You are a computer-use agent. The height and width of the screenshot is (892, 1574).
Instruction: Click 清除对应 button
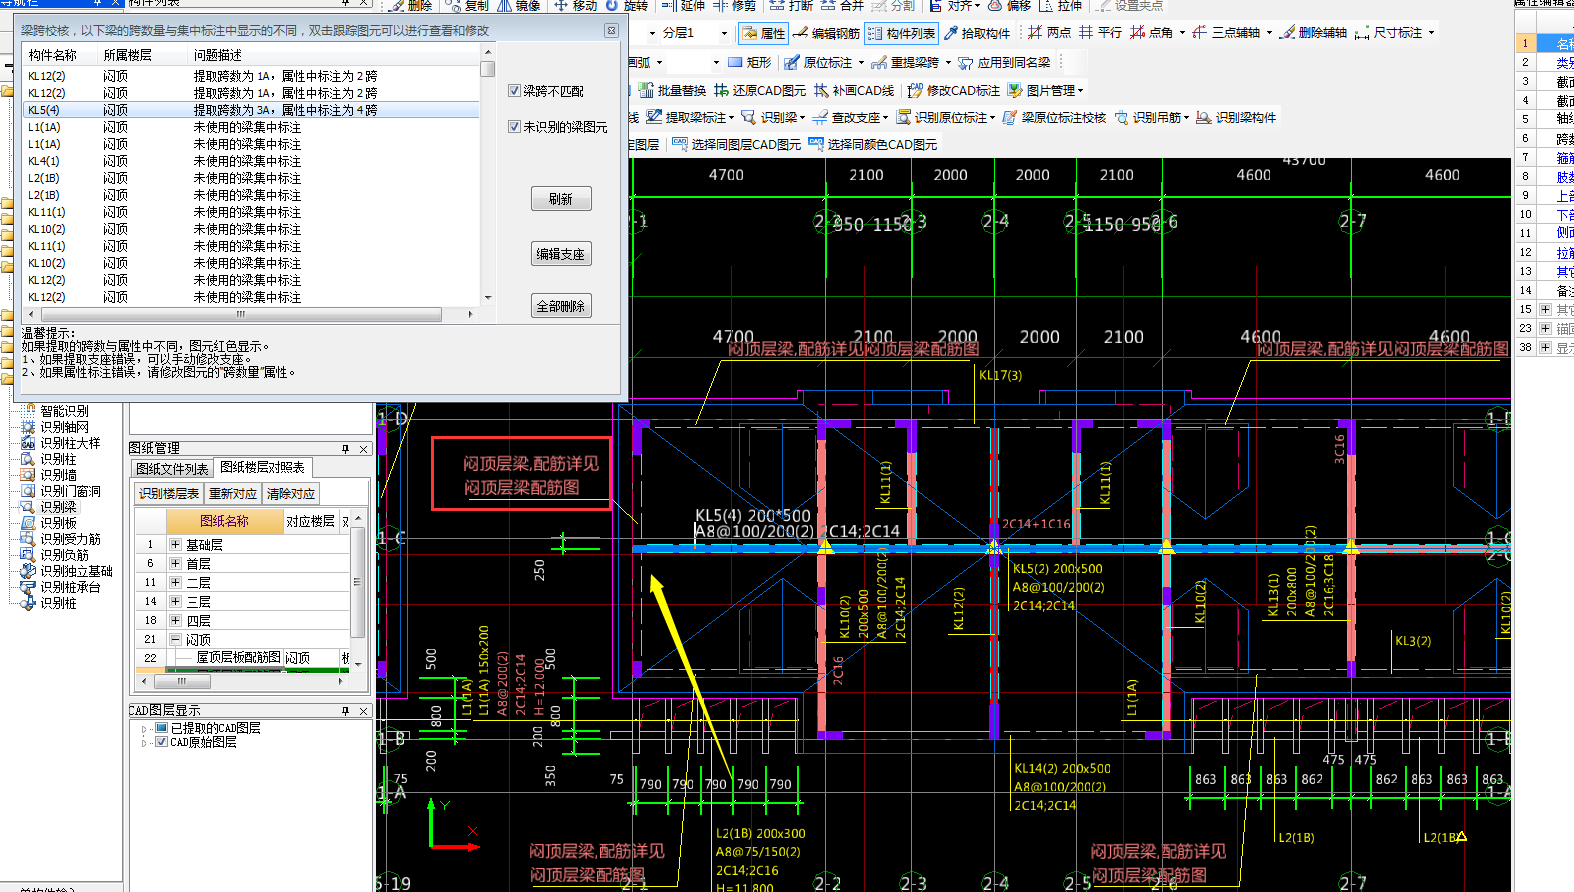pos(291,493)
